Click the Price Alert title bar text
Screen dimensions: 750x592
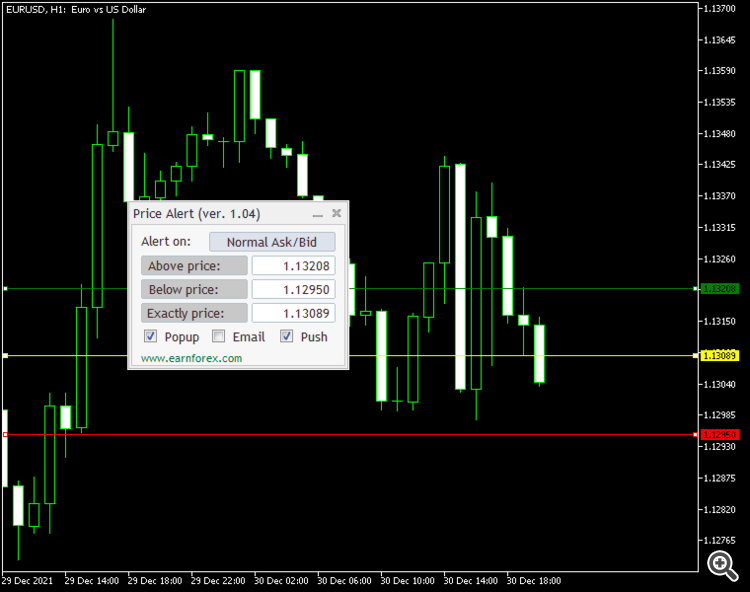[197, 214]
